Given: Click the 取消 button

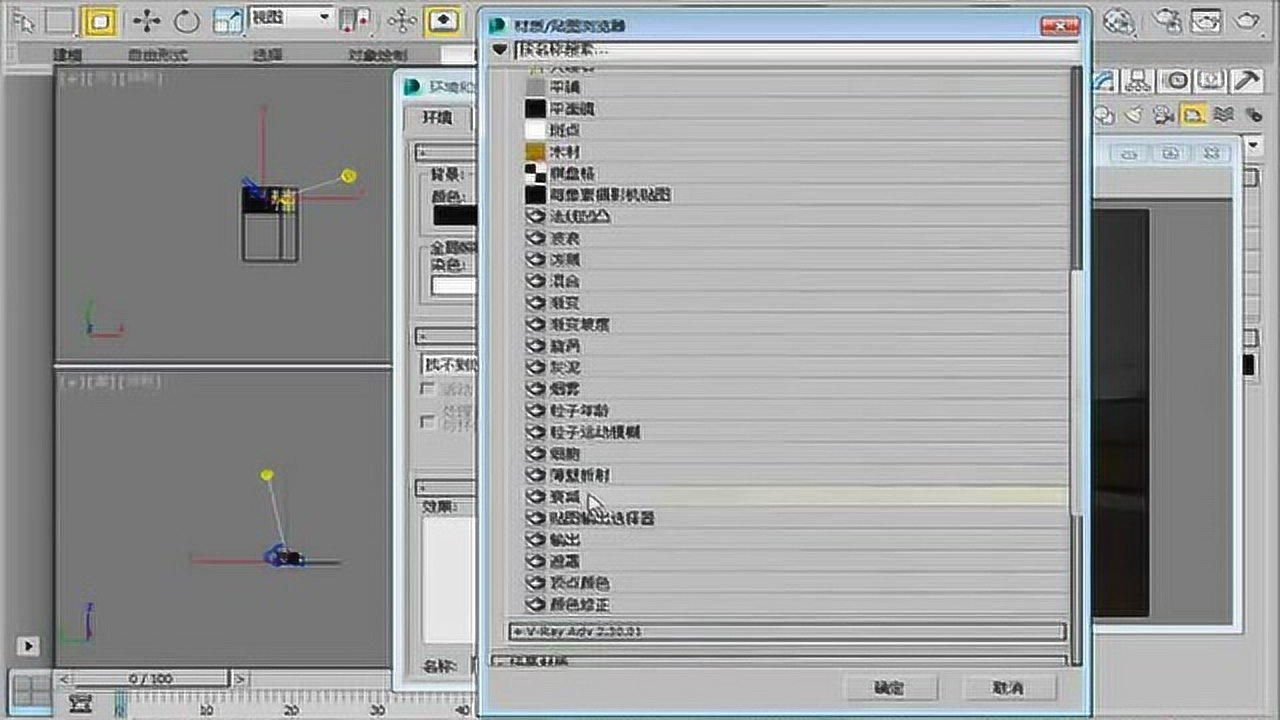Looking at the screenshot, I should pos(1009,688).
